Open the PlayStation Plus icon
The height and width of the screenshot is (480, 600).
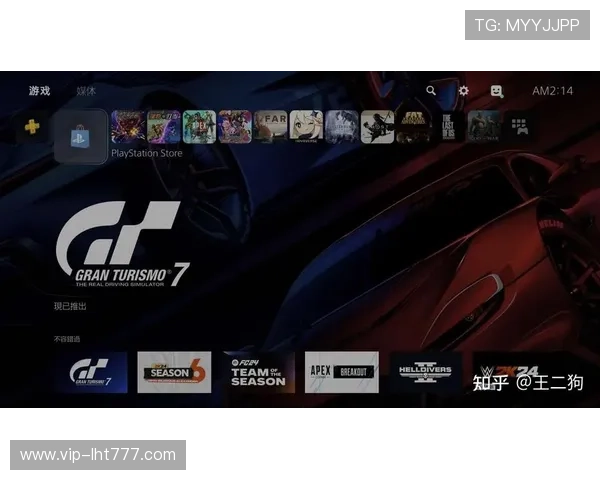click(32, 127)
